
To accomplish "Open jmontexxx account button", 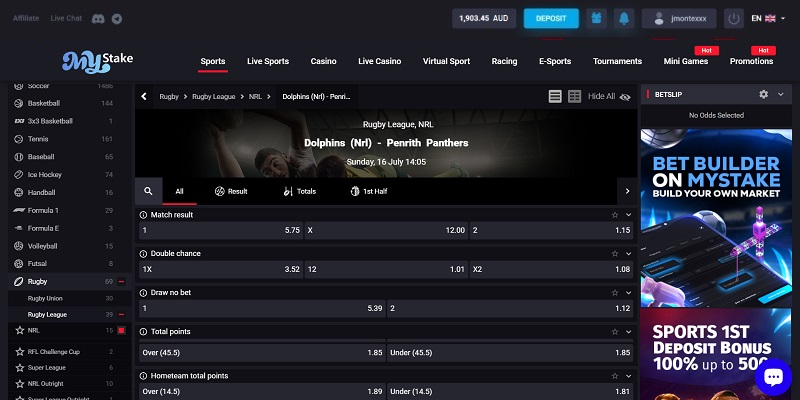I will [679, 18].
